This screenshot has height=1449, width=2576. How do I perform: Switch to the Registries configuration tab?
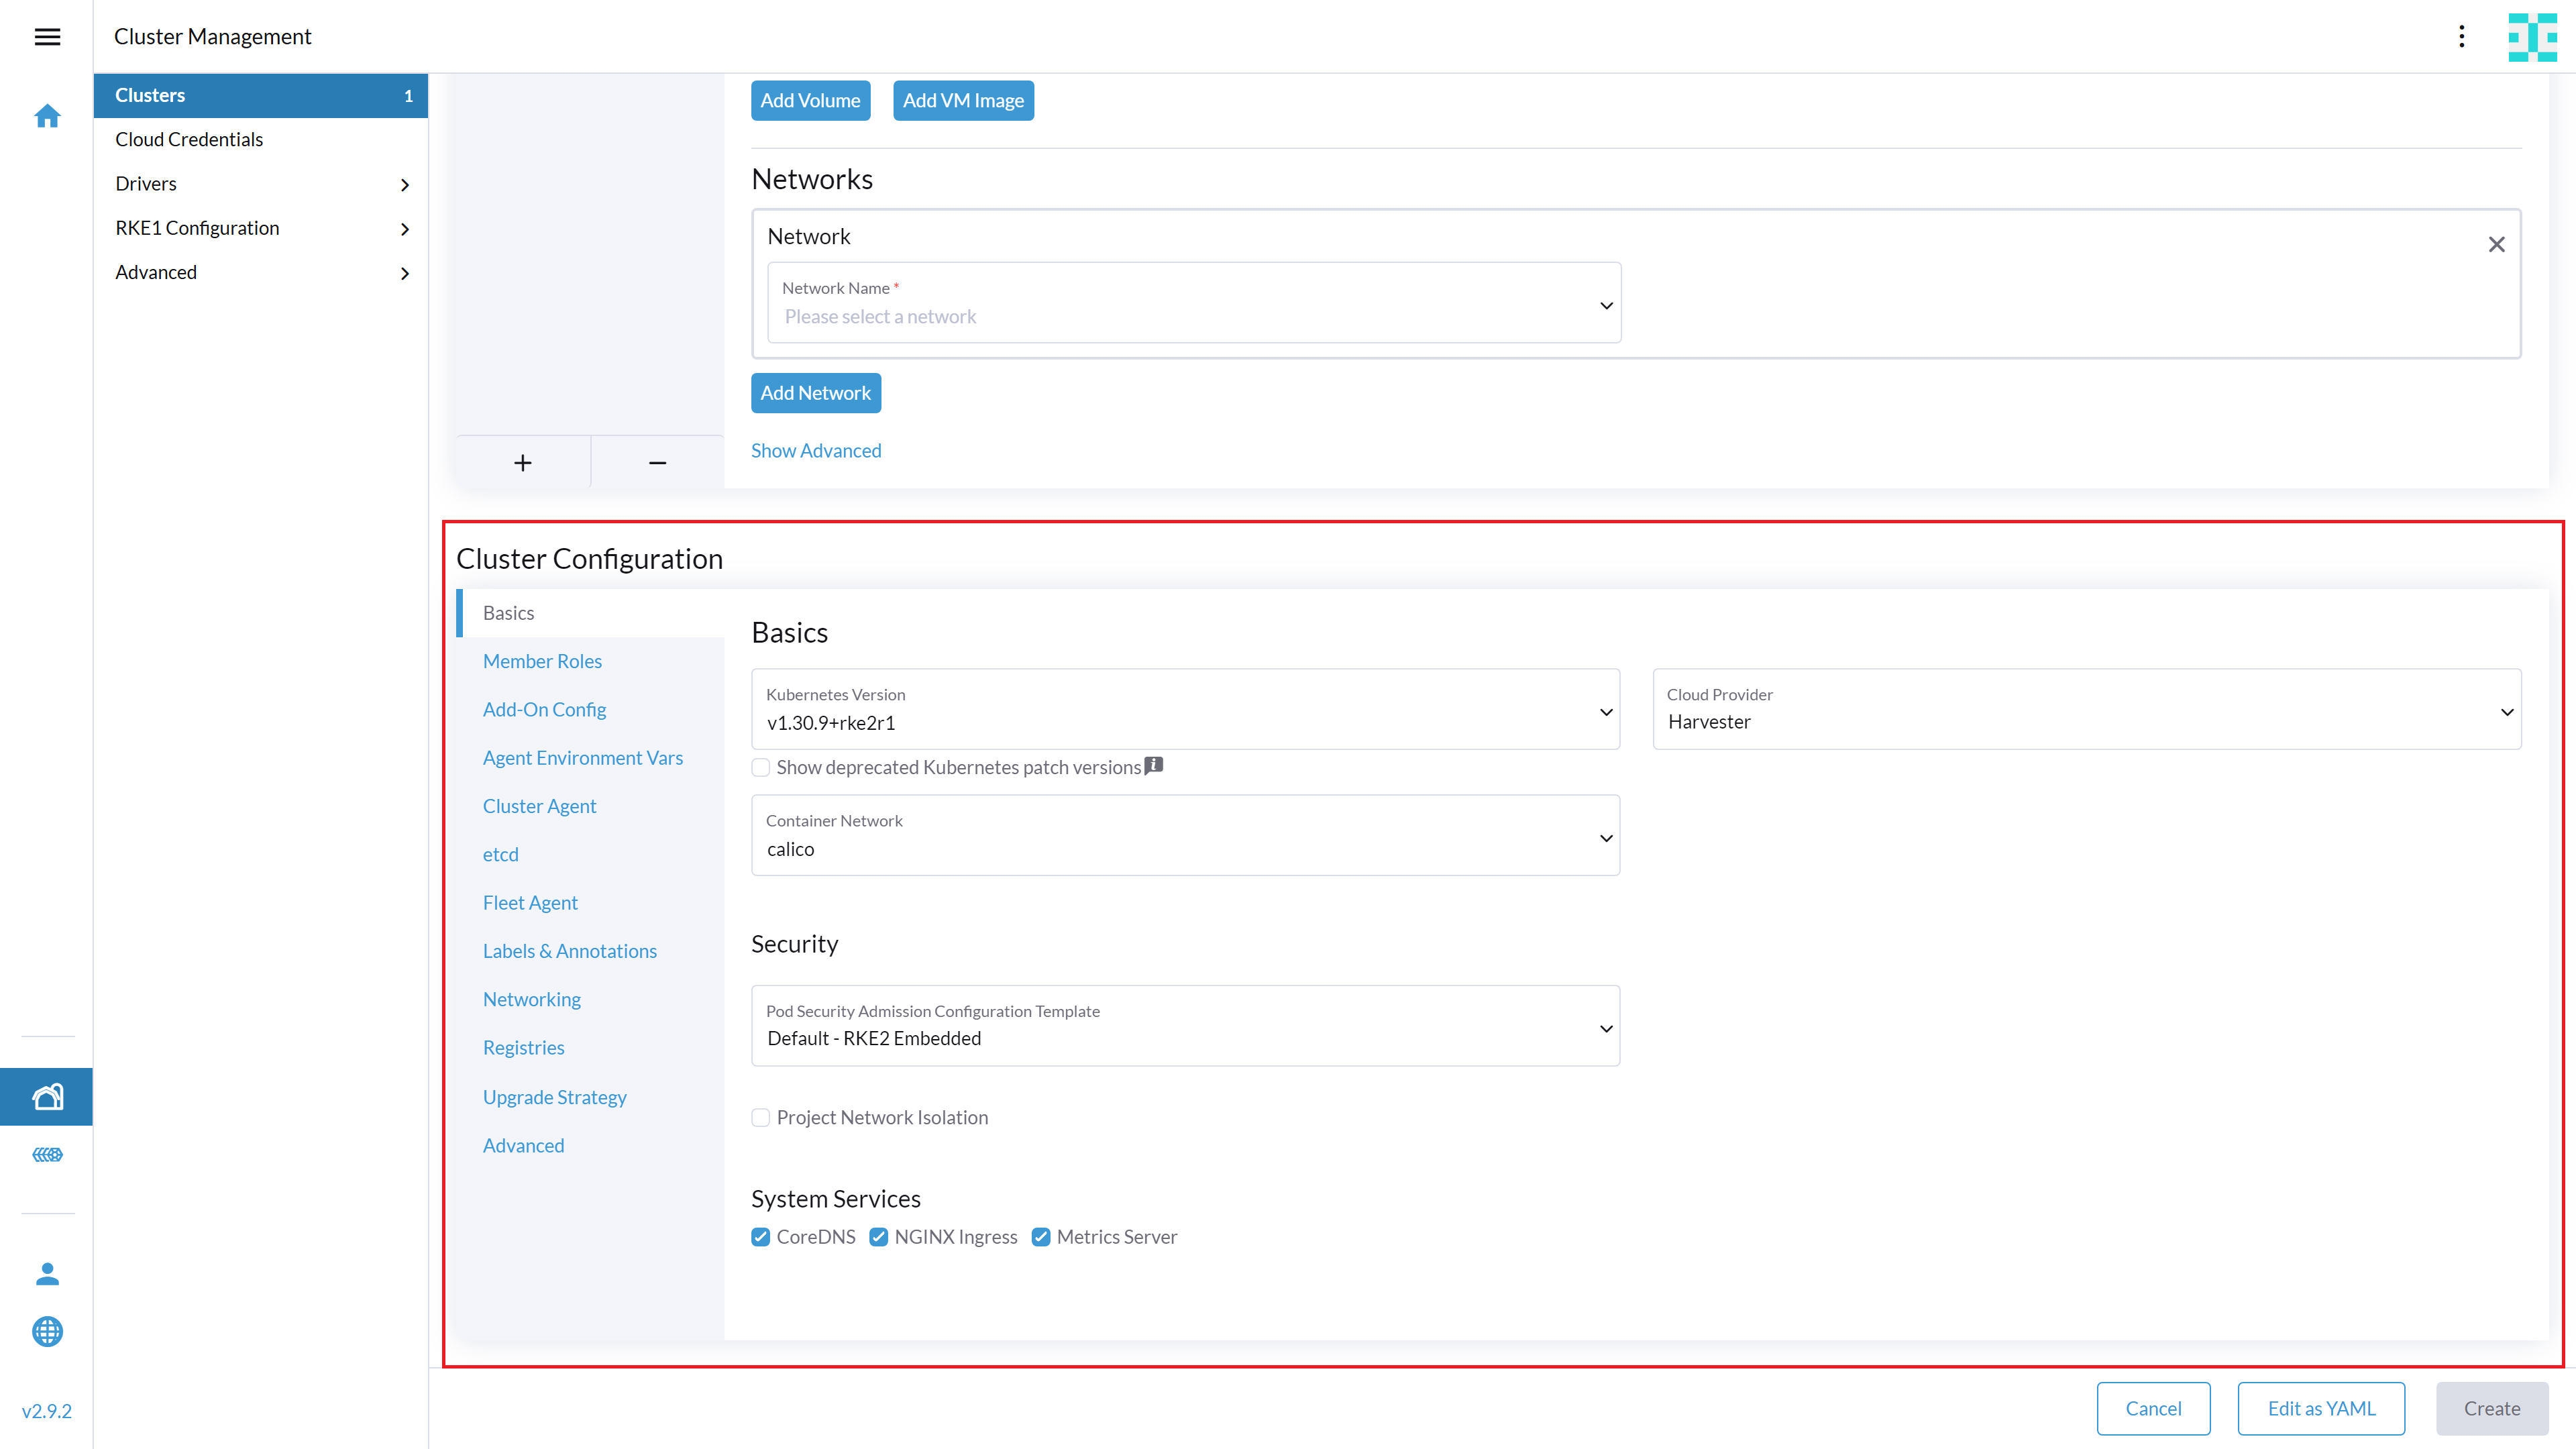coord(523,1047)
